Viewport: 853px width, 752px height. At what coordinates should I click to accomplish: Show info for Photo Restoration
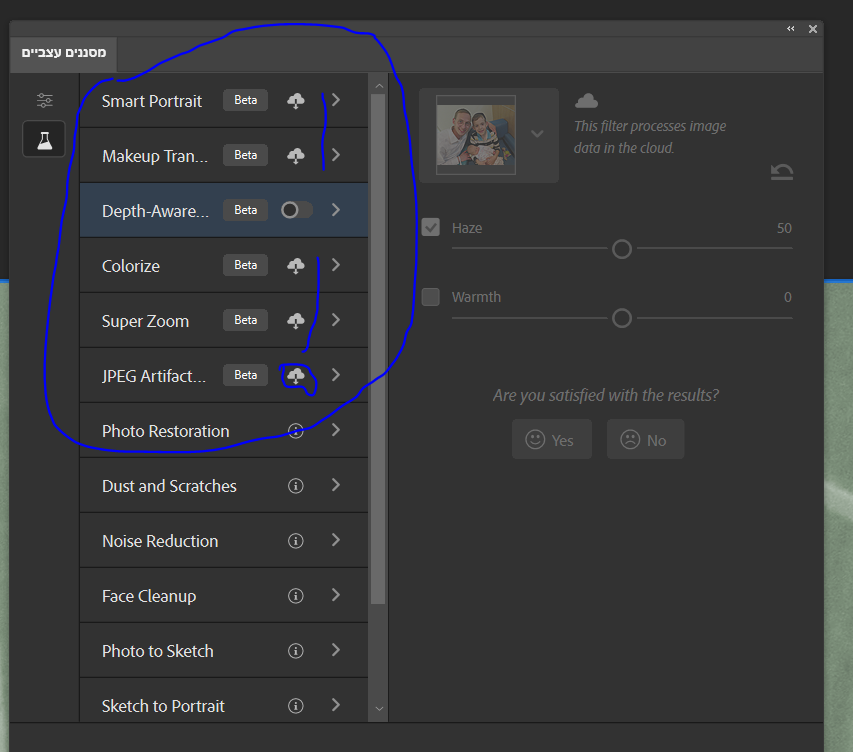pyautogui.click(x=295, y=431)
